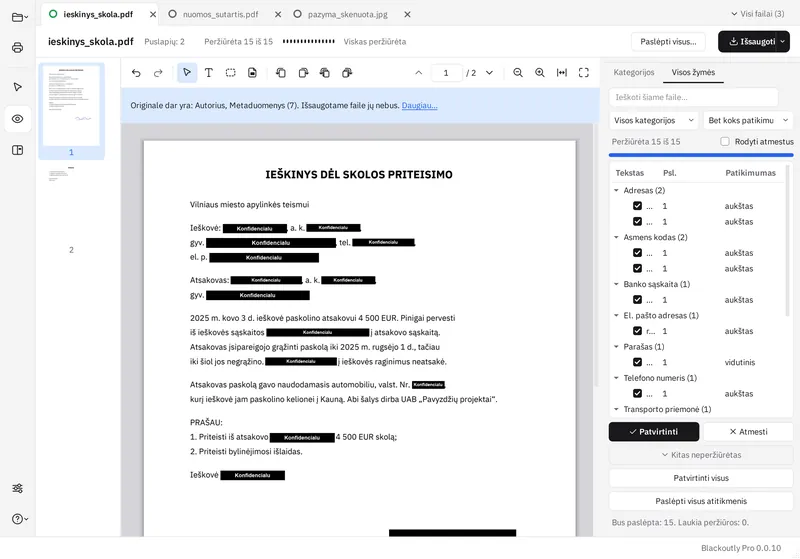Choose the text selection tool
This screenshot has width=800, height=559.
pyautogui.click(x=209, y=73)
